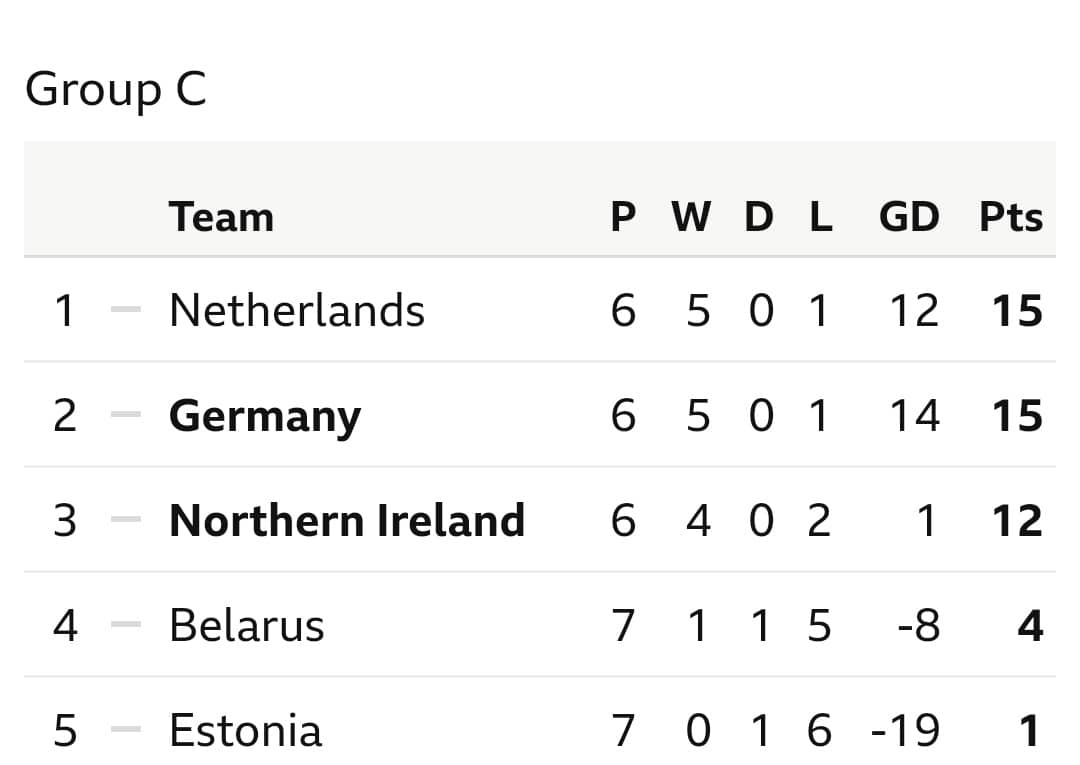The height and width of the screenshot is (765, 1080).
Task: Click Germany's 15 points value
Action: (1017, 416)
